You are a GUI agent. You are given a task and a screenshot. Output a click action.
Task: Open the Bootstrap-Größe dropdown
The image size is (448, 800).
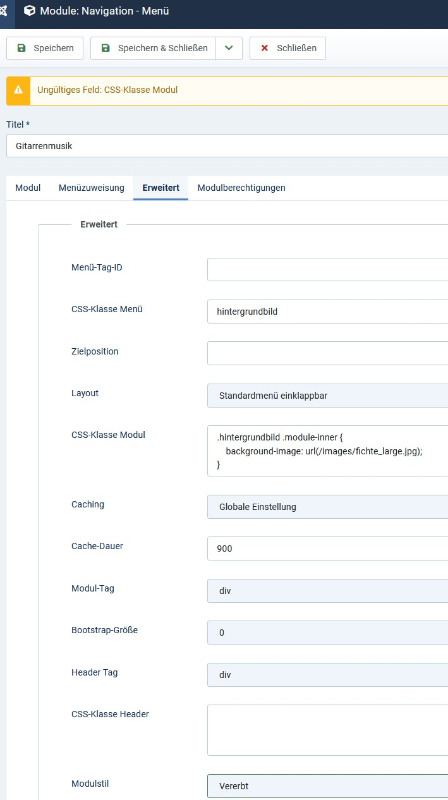(x=328, y=633)
